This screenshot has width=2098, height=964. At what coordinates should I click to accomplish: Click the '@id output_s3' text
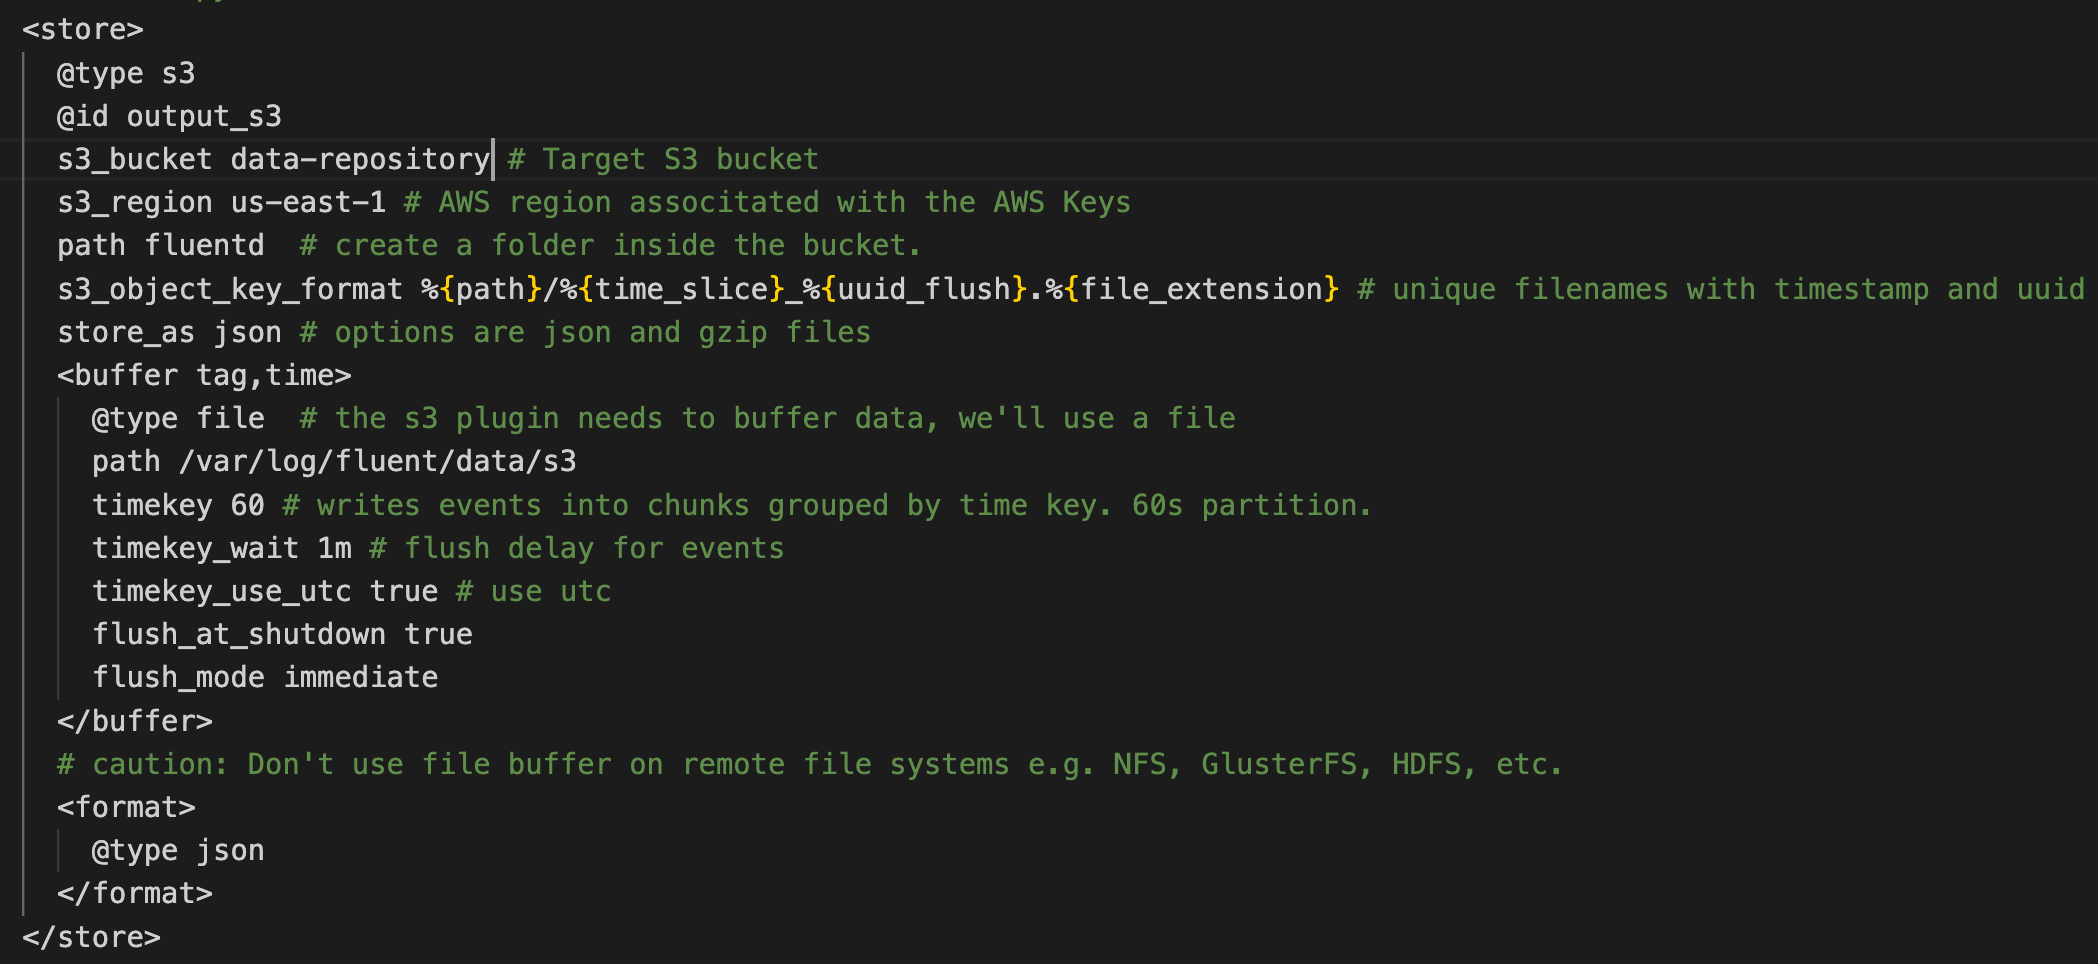click(169, 116)
